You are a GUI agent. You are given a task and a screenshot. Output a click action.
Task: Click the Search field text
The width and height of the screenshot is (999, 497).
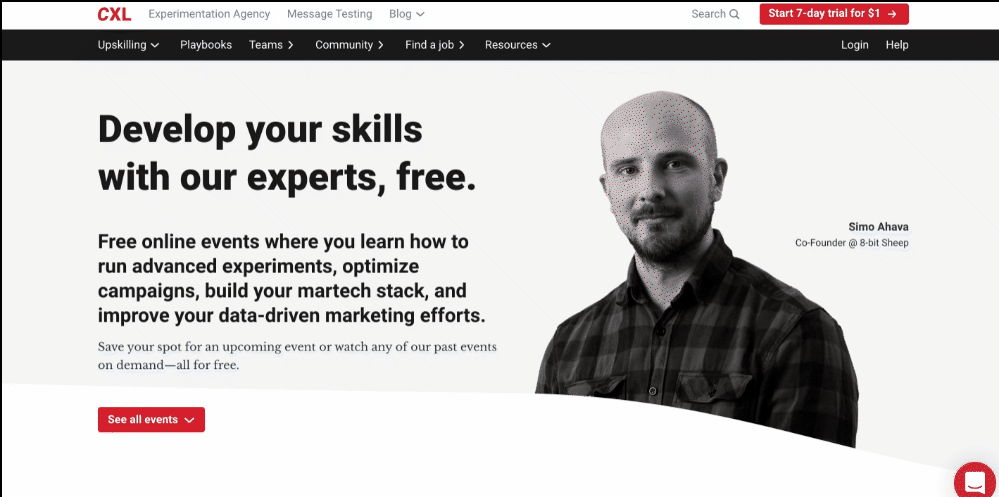pos(708,14)
